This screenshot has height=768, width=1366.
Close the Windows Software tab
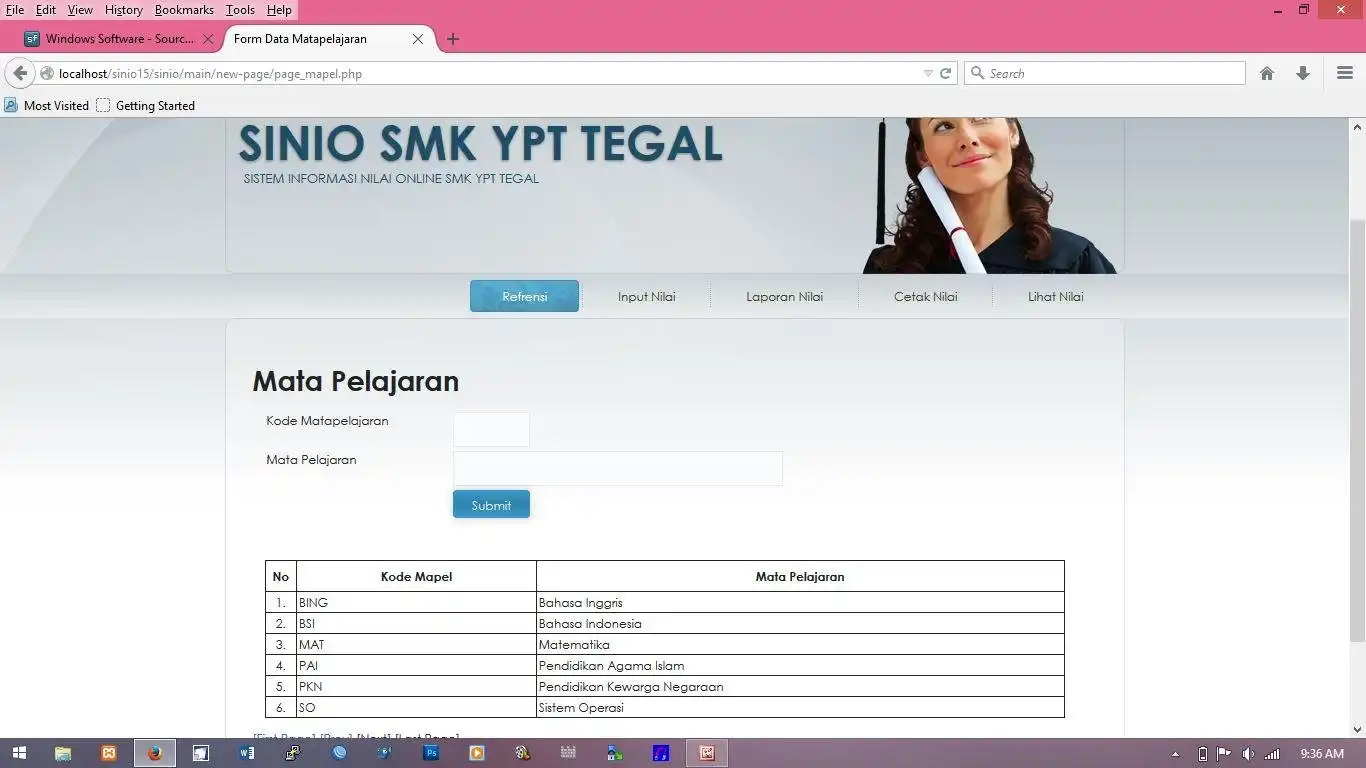(208, 39)
